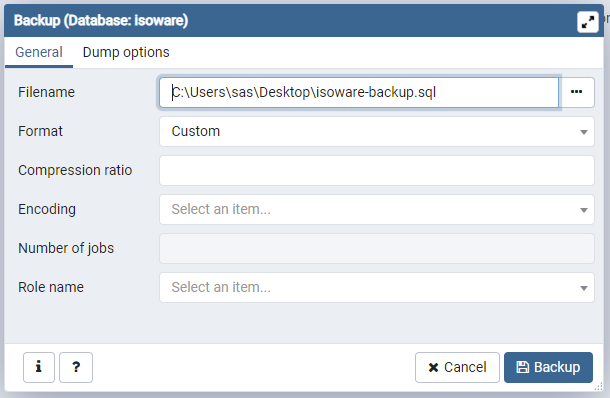Open help with the question mark button
The image size is (610, 398).
(76, 367)
